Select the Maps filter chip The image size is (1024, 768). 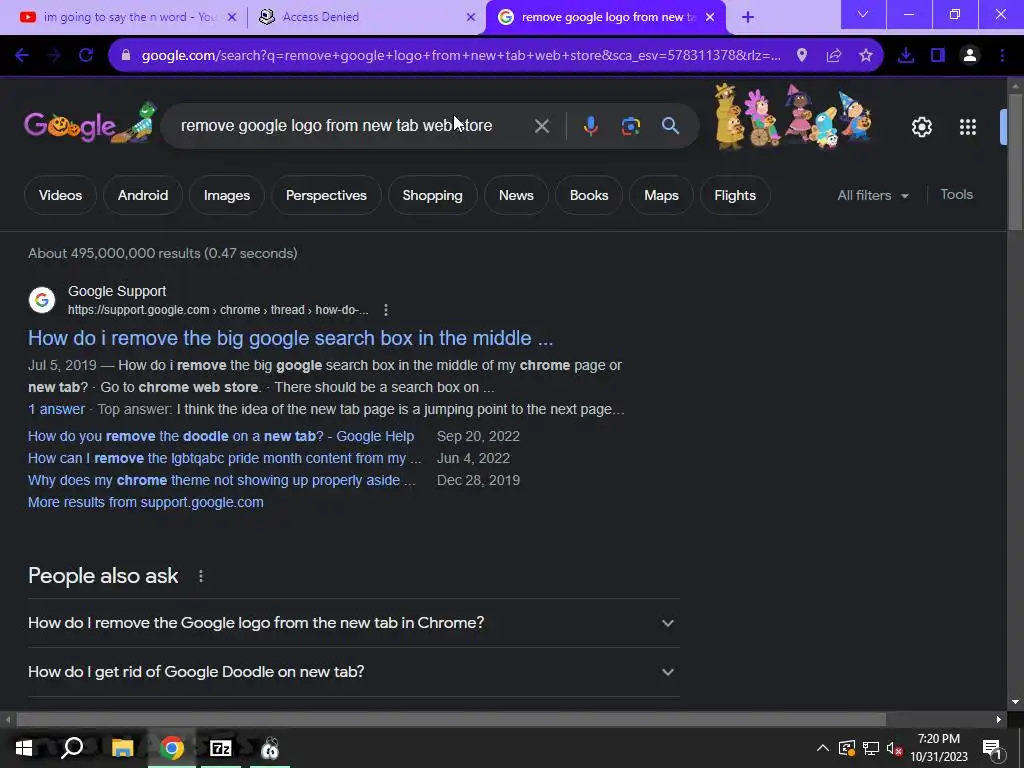point(661,195)
